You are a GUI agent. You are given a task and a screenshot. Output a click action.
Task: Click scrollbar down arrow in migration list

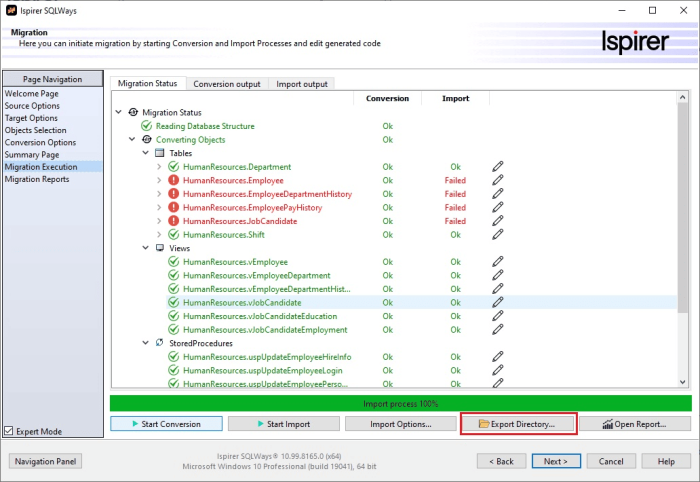[683, 382]
